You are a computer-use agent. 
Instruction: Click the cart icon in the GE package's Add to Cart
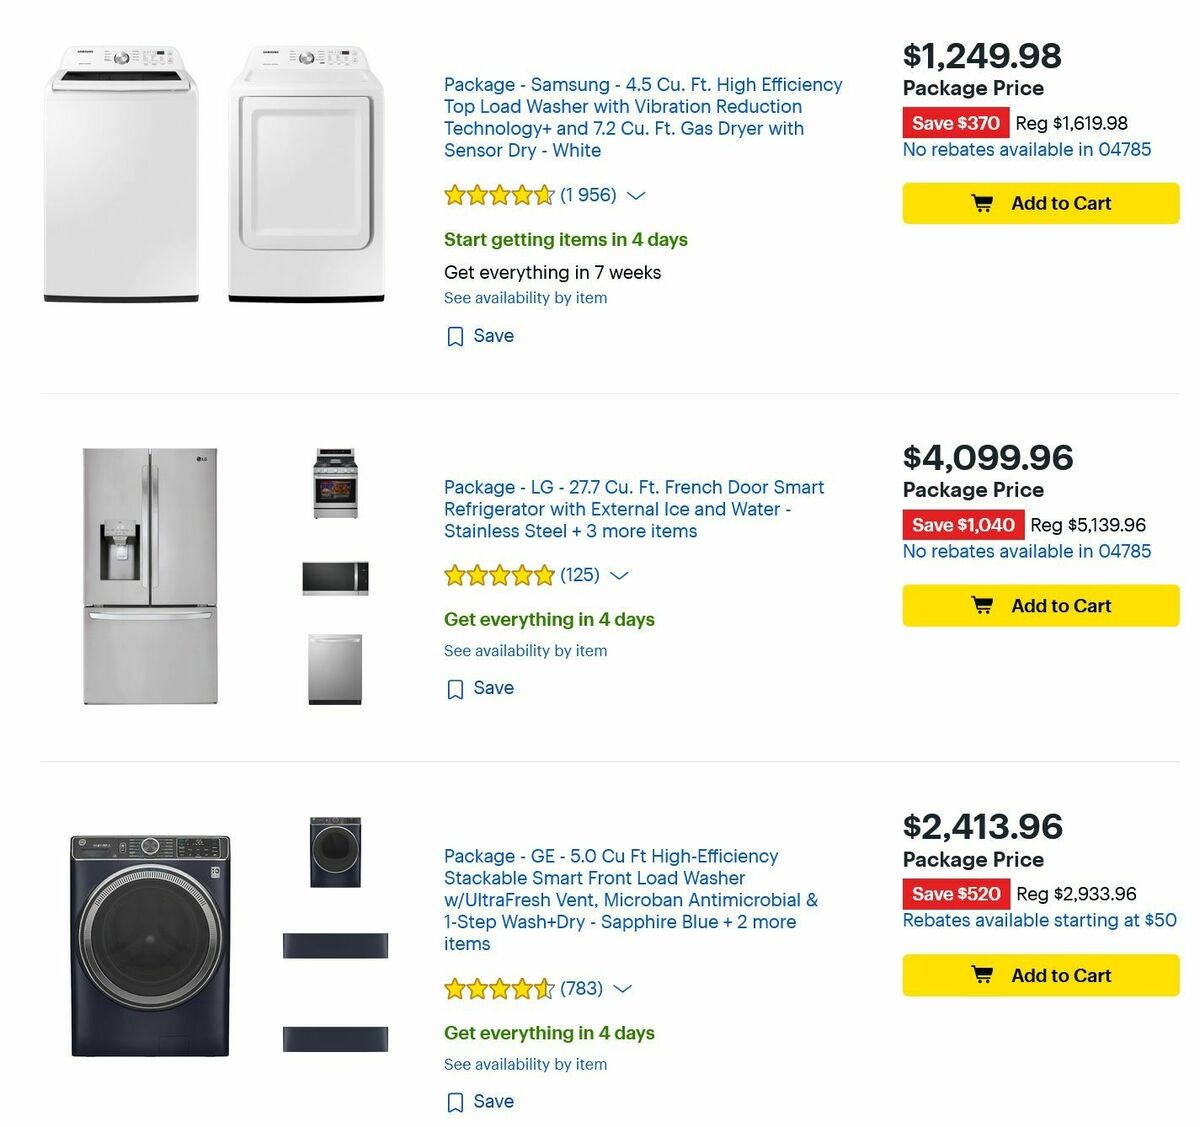coord(984,975)
